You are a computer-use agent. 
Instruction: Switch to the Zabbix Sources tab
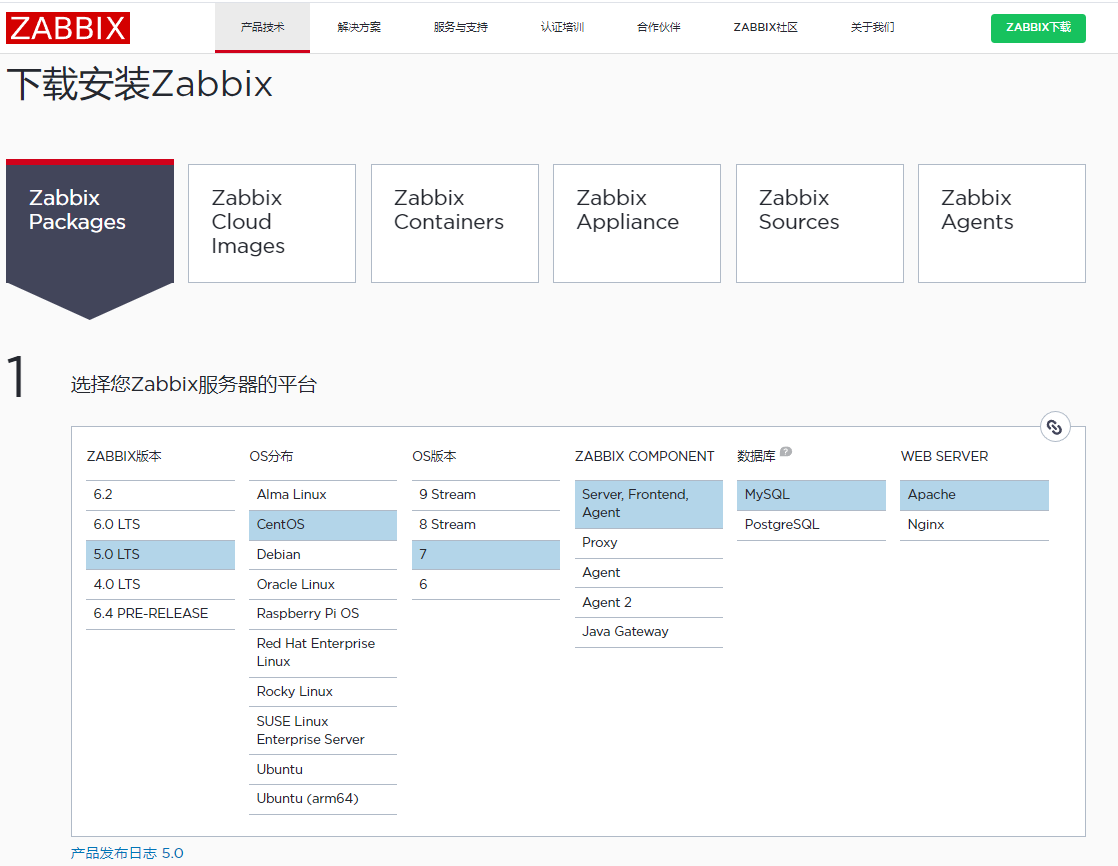(819, 222)
